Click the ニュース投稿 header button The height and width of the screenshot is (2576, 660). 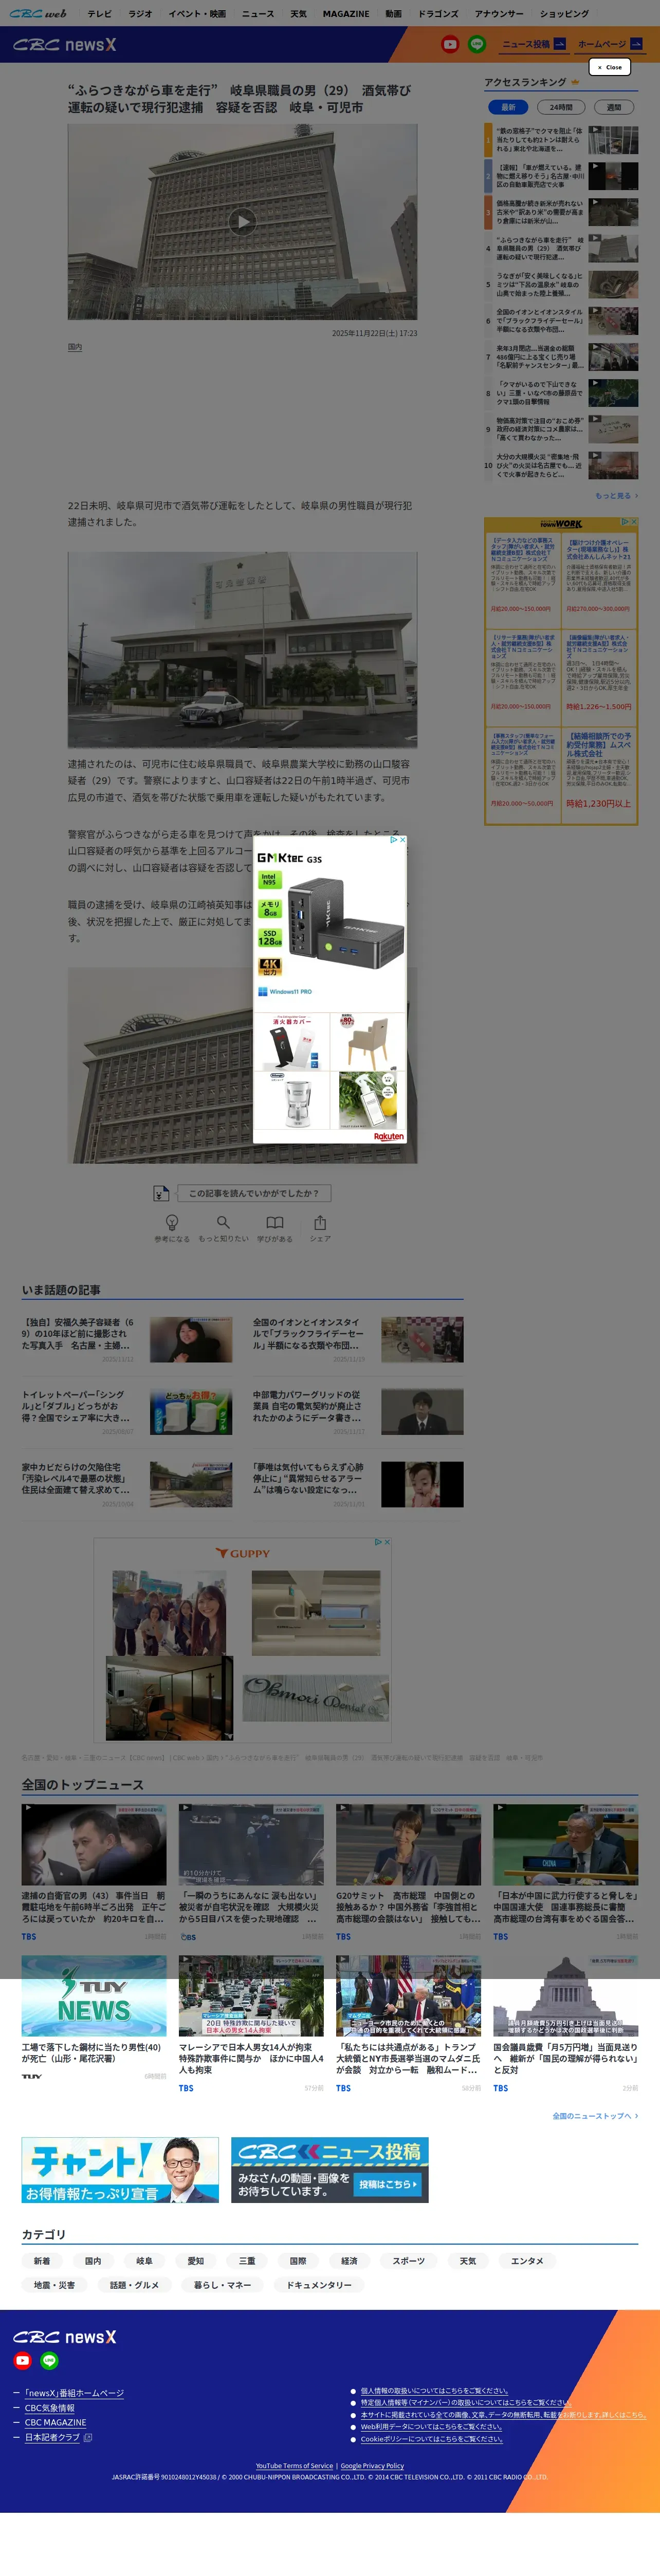click(x=534, y=44)
